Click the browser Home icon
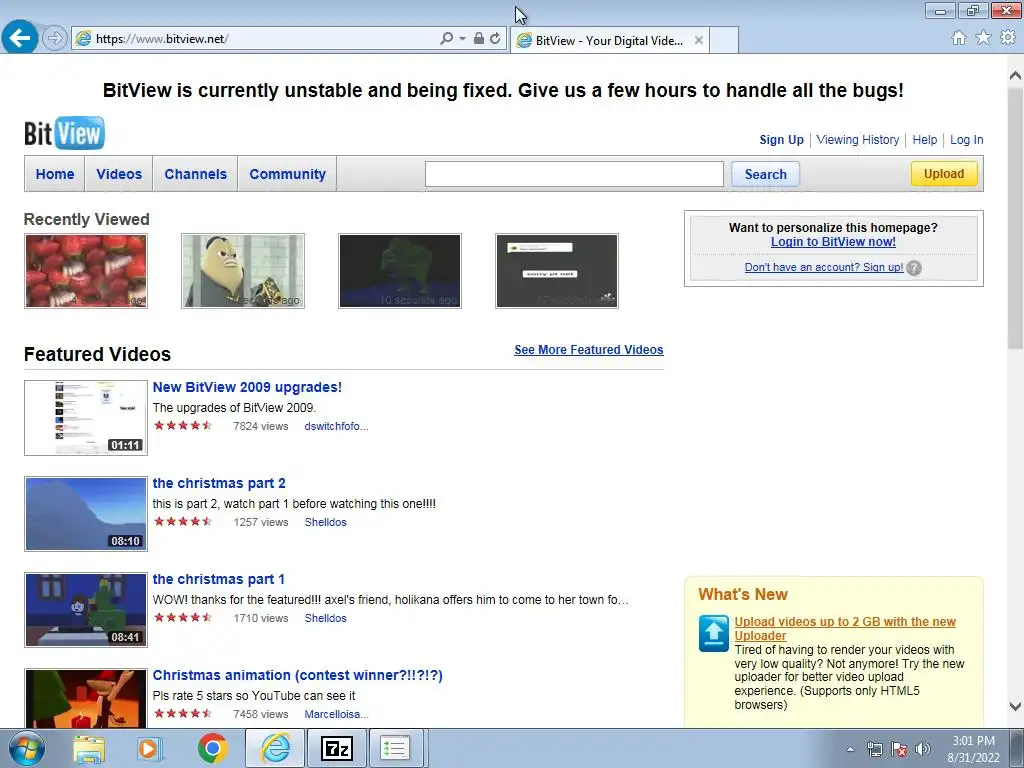Viewport: 1024px width, 768px height. point(959,38)
